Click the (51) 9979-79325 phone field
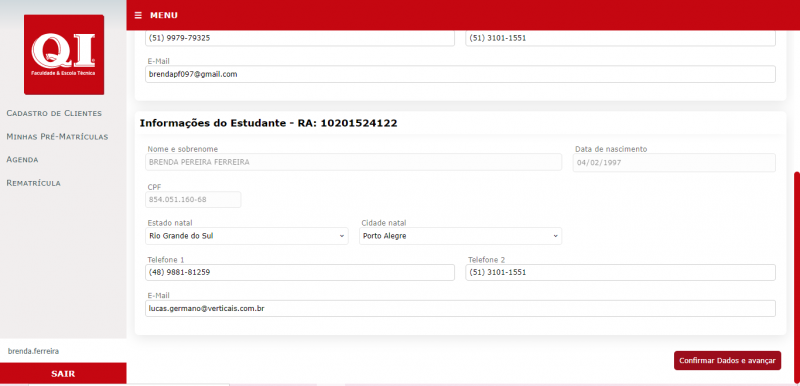The height and width of the screenshot is (386, 800). coord(300,38)
